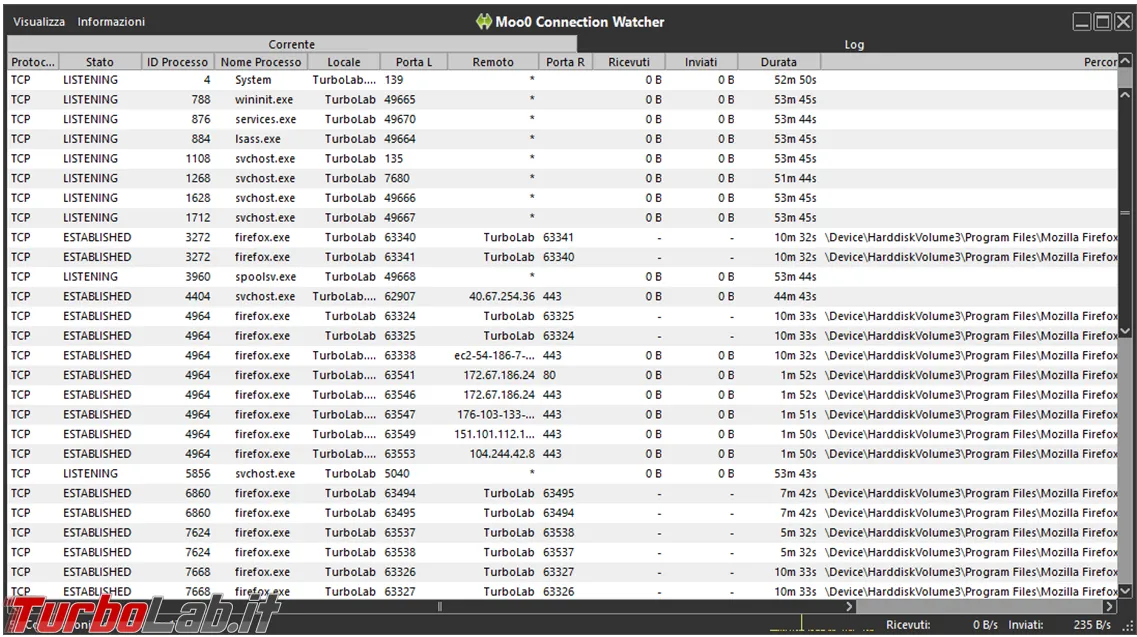Screen dimensions: 1137x637
Task: Open the Informazioni menu
Action: point(111,22)
